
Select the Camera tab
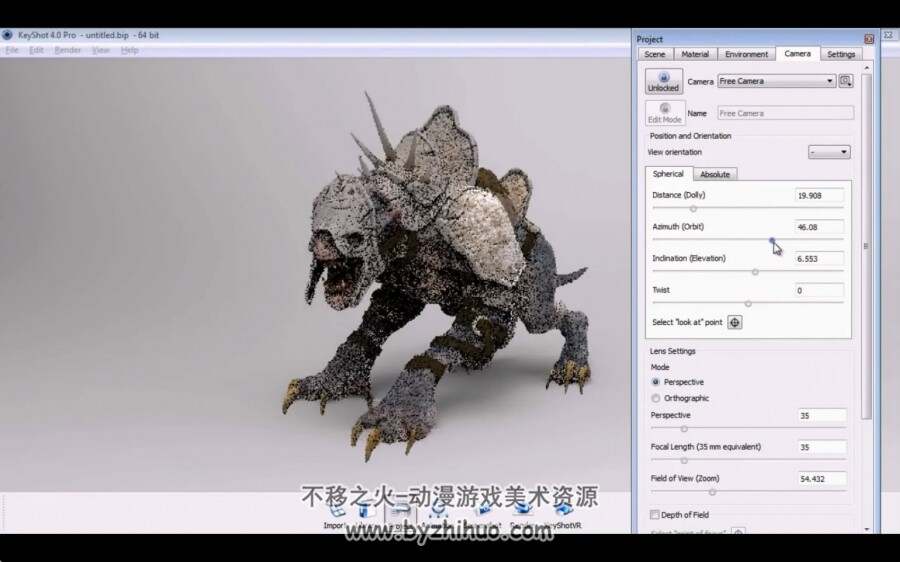[x=797, y=53]
